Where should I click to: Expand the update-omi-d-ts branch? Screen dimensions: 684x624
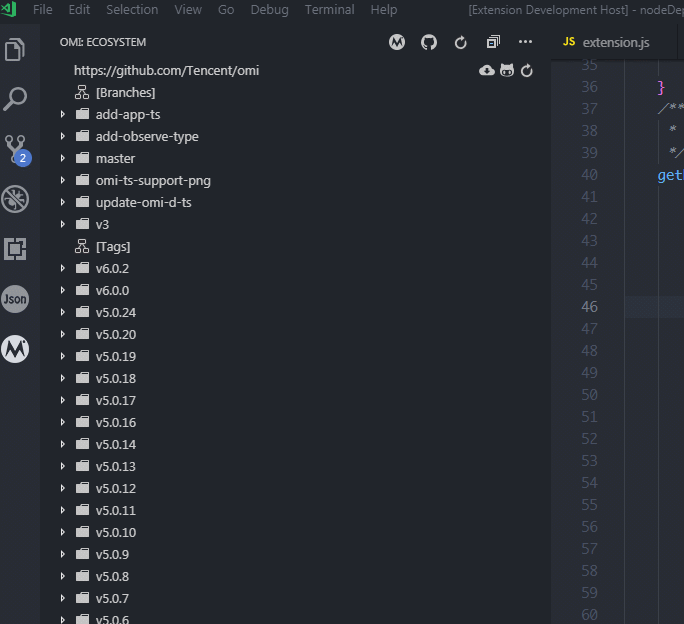coord(63,202)
